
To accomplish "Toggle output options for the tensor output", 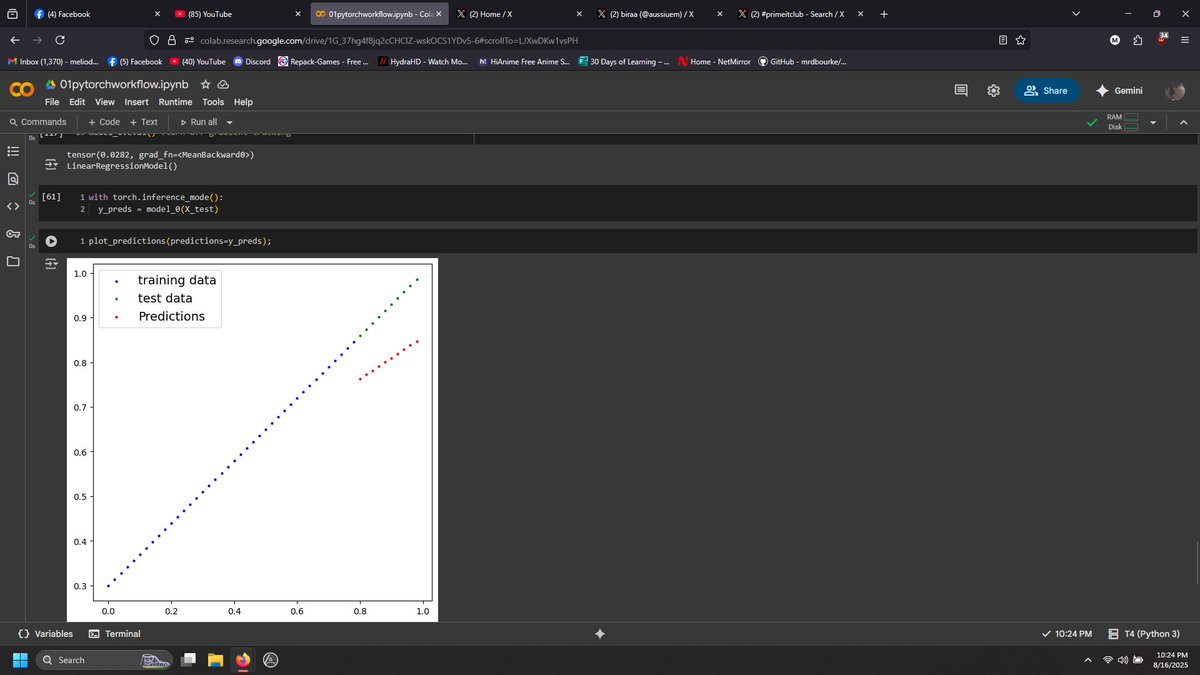I will (51, 165).
